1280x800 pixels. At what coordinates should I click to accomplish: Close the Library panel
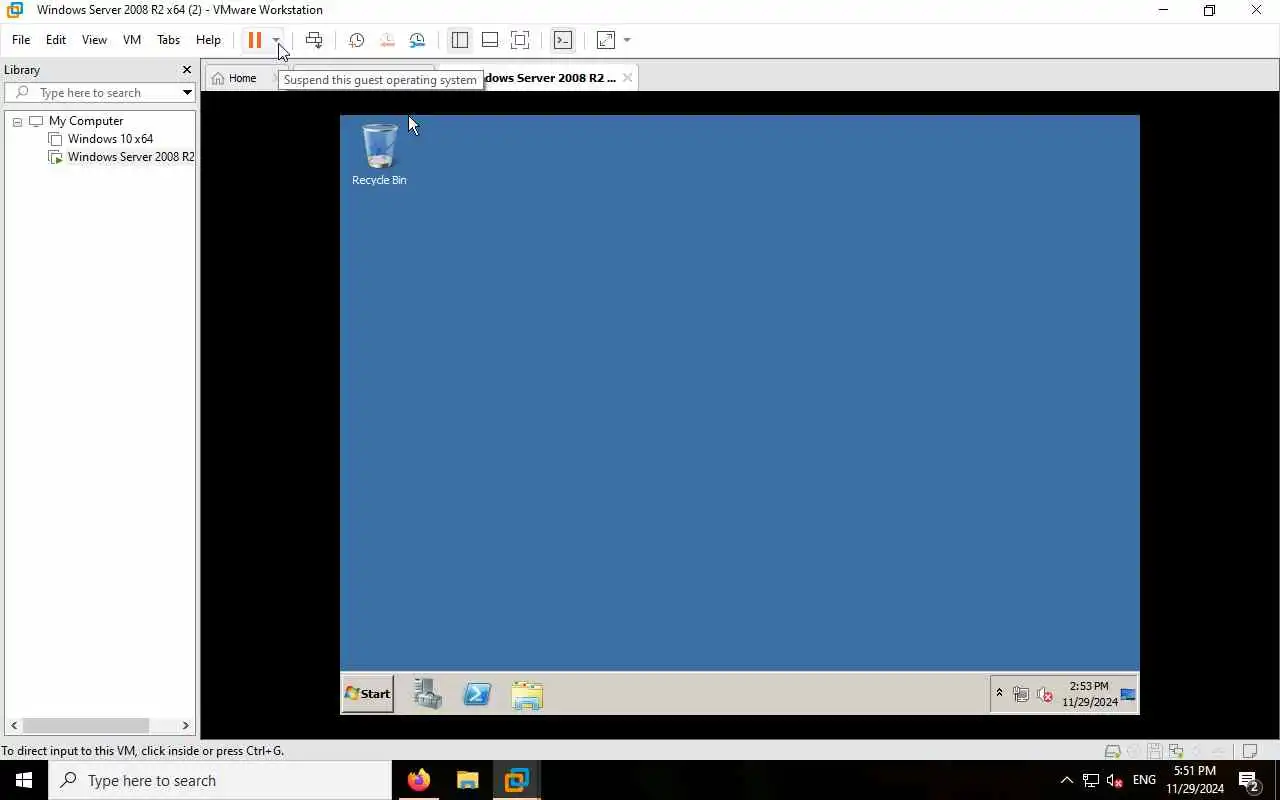click(x=186, y=70)
